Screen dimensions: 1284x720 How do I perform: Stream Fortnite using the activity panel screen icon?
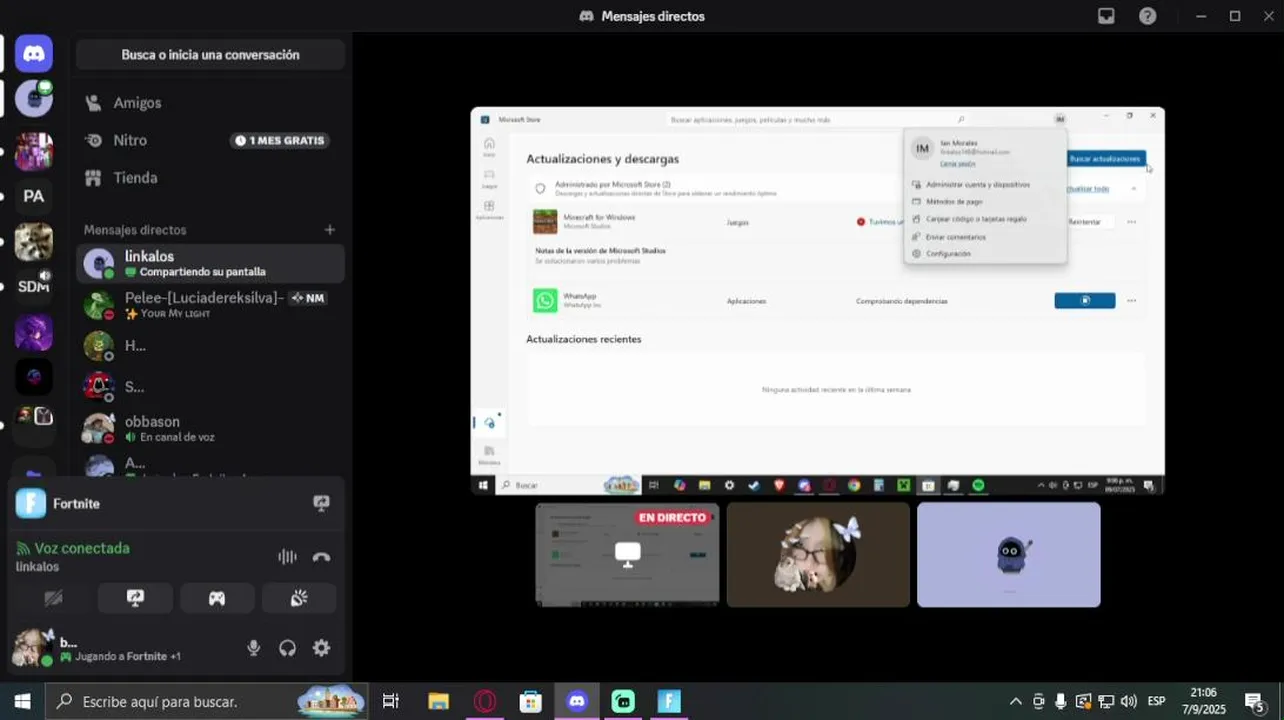321,504
